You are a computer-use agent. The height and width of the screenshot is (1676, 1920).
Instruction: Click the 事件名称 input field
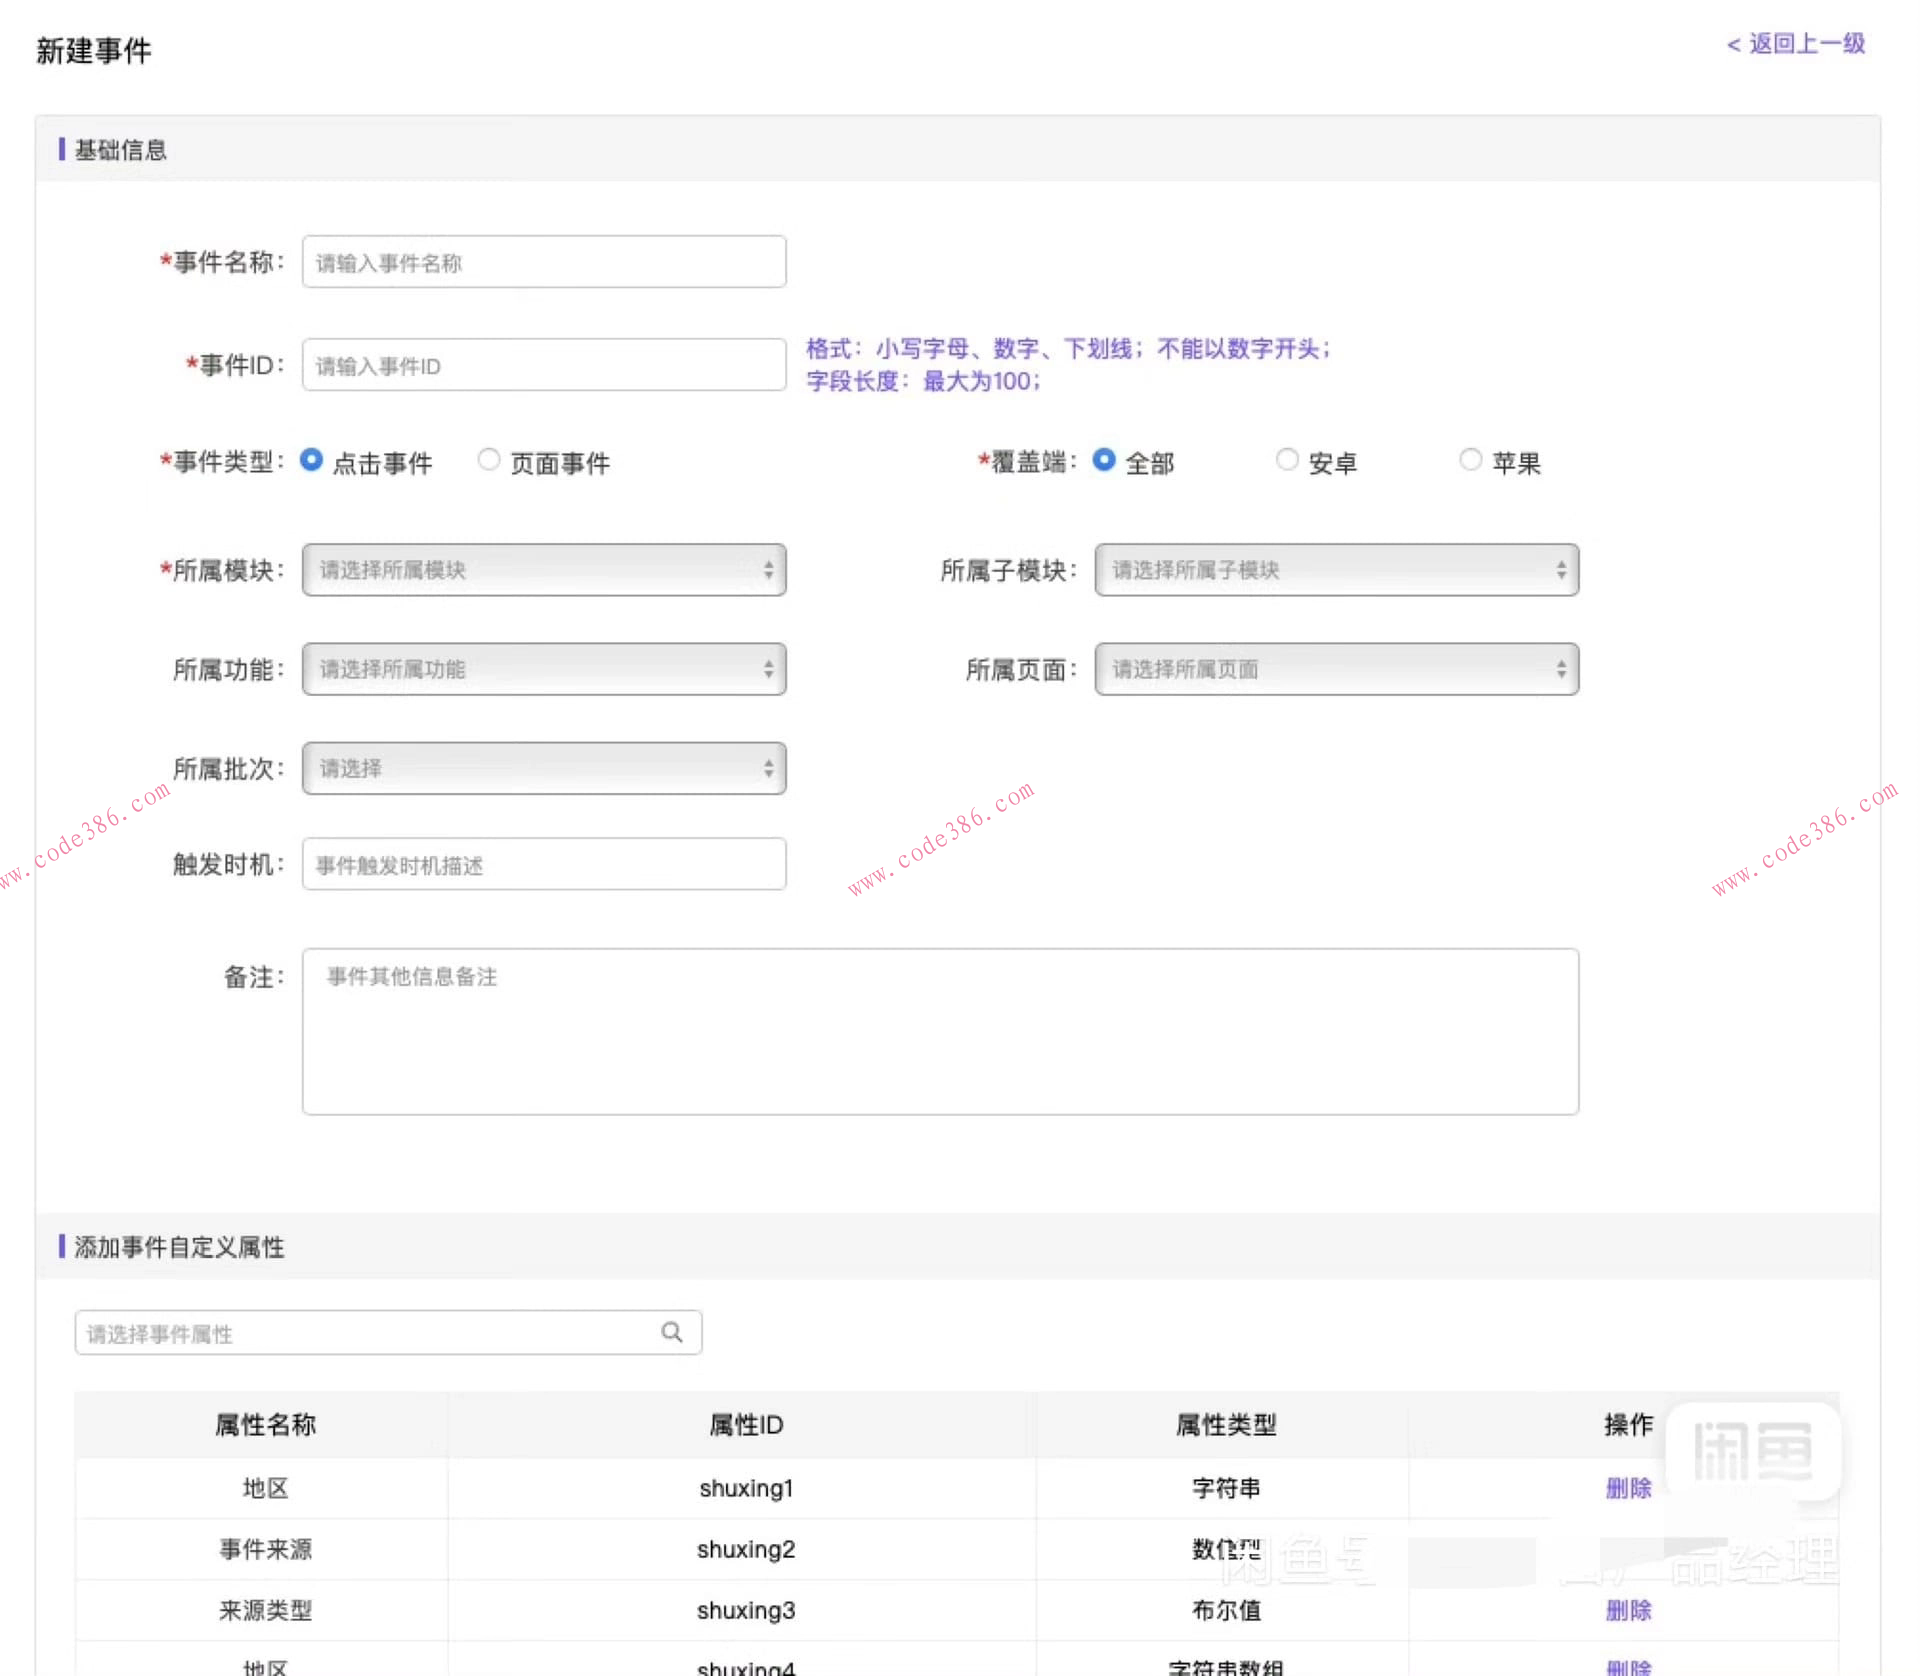pyautogui.click(x=544, y=262)
